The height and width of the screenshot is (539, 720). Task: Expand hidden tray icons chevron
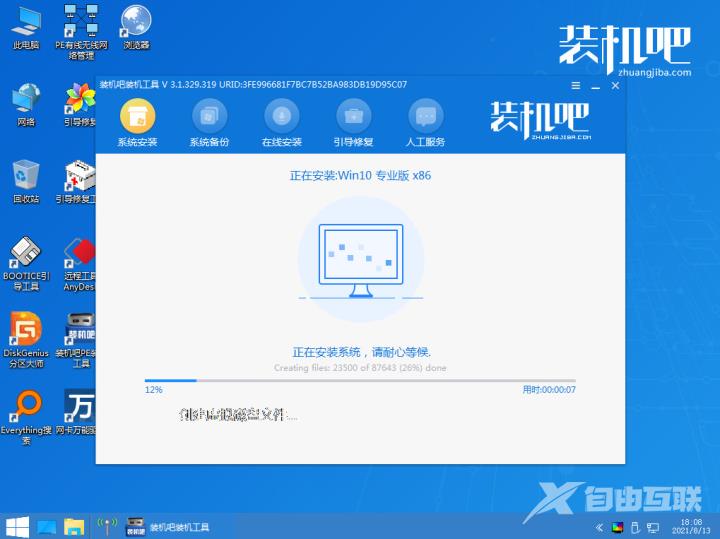(599, 528)
